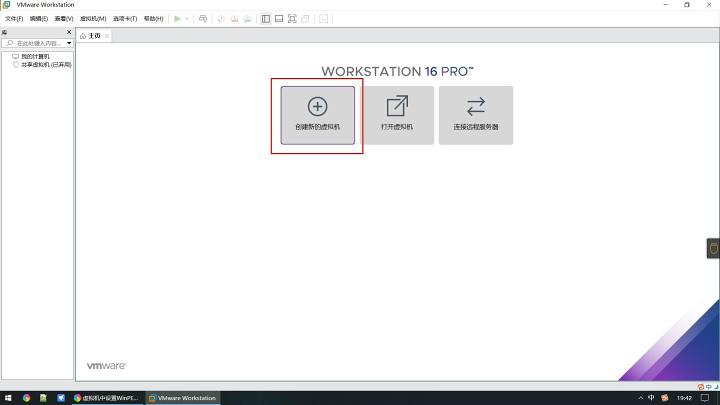Open the 文件(F) menu
This screenshot has width=720, height=405.
click(14, 19)
